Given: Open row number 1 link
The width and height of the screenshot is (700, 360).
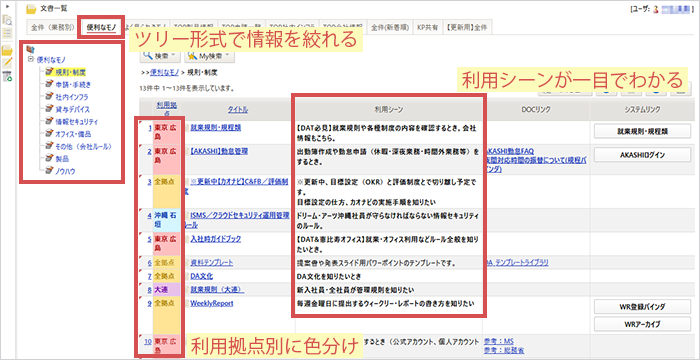Looking at the screenshot, I should coord(150,127).
